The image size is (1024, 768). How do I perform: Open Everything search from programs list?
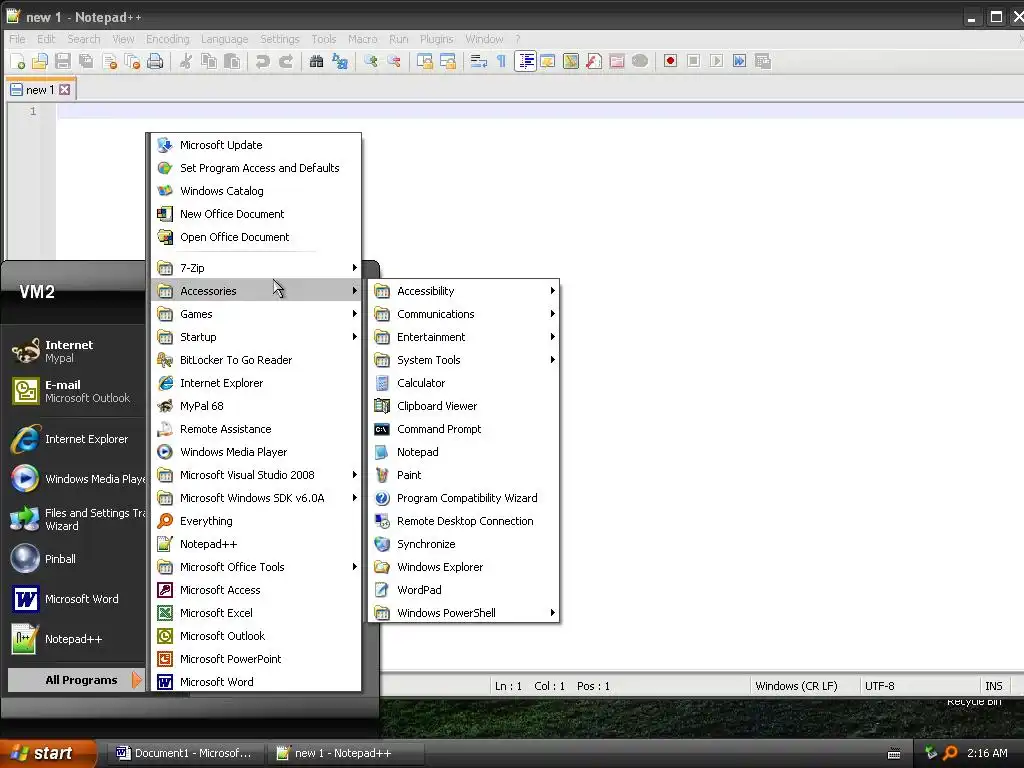(x=256, y=521)
